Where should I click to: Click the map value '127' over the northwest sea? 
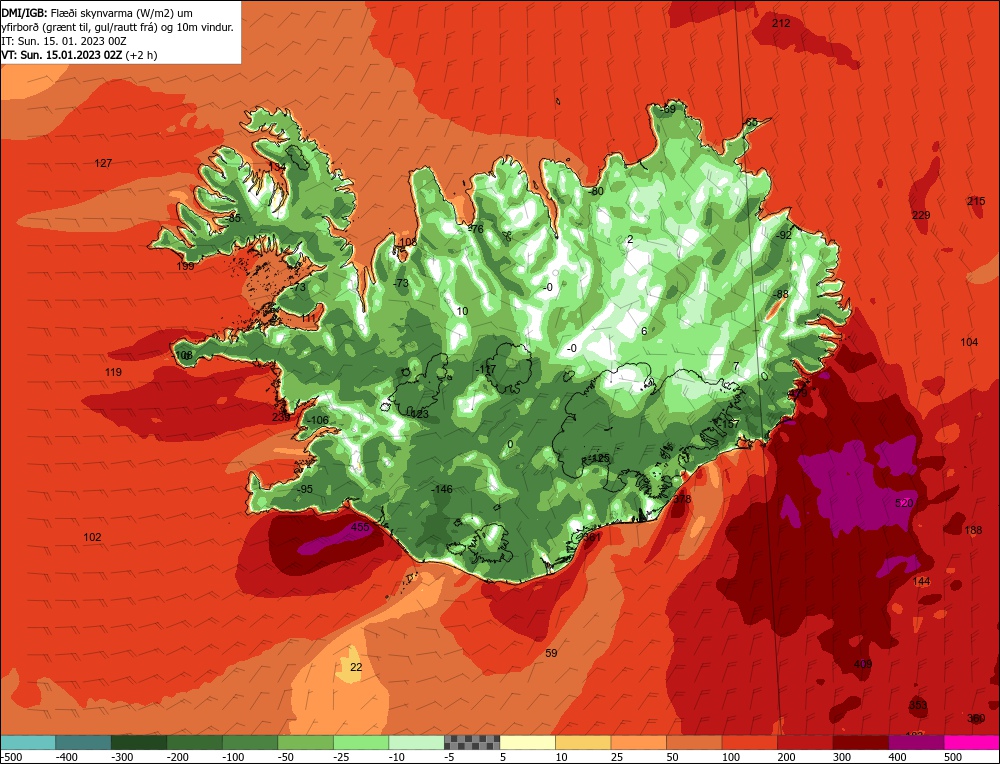click(103, 163)
